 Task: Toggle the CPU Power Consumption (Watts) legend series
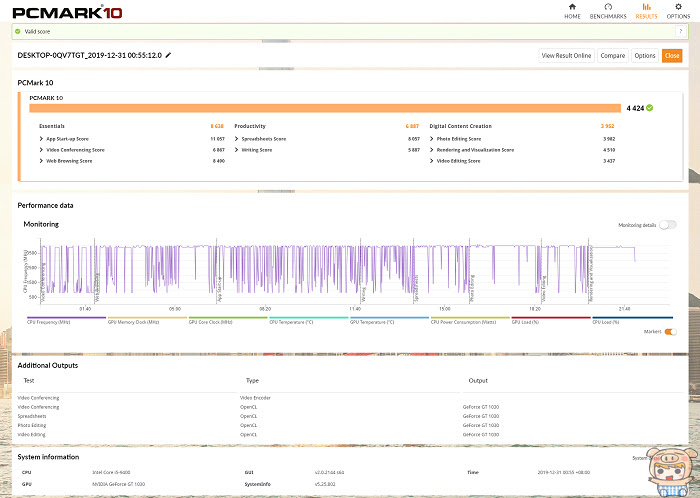(x=470, y=320)
